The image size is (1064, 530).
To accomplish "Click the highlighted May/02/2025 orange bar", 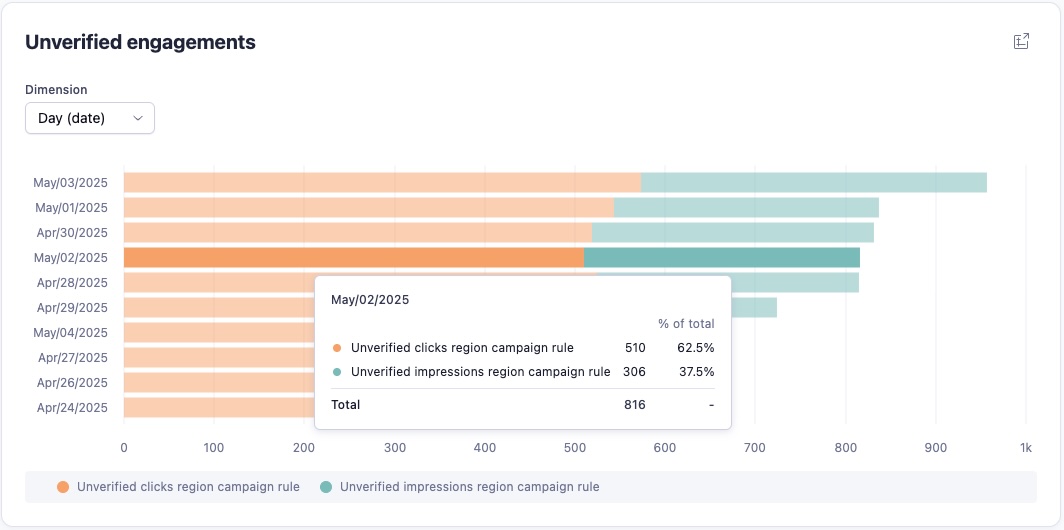I will click(x=354, y=258).
